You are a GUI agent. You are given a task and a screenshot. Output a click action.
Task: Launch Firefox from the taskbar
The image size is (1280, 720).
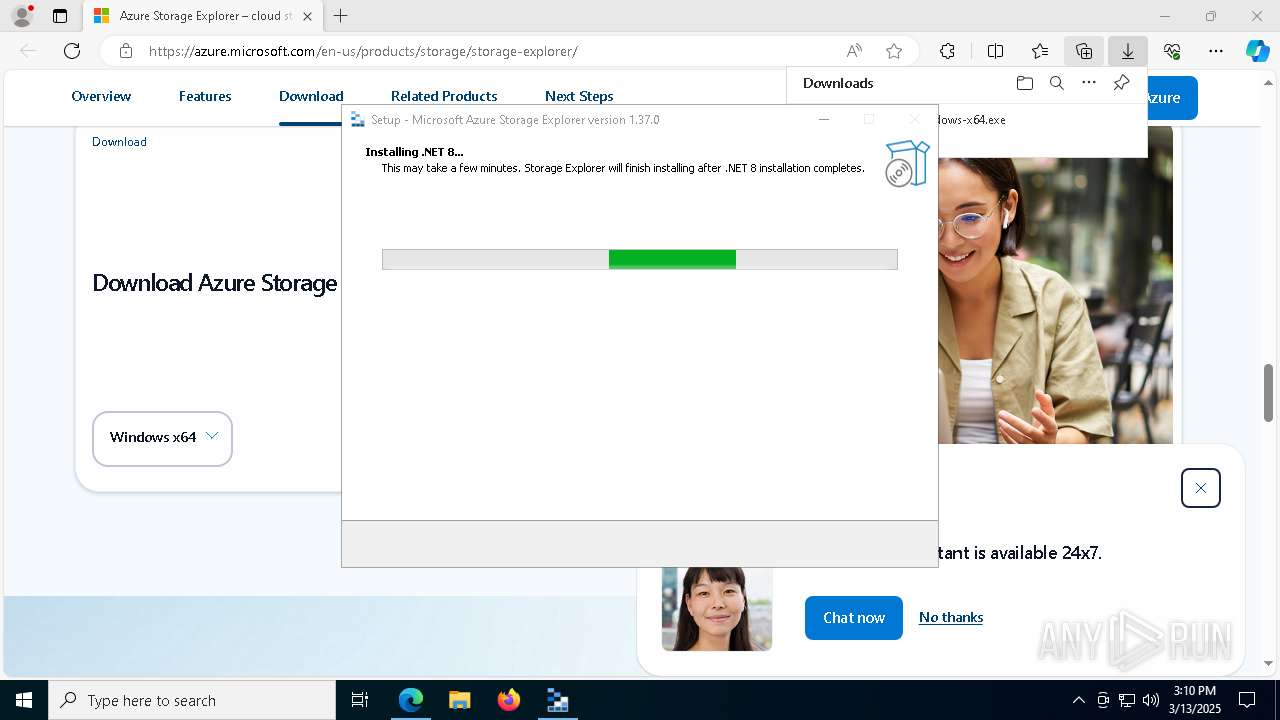pyautogui.click(x=509, y=700)
